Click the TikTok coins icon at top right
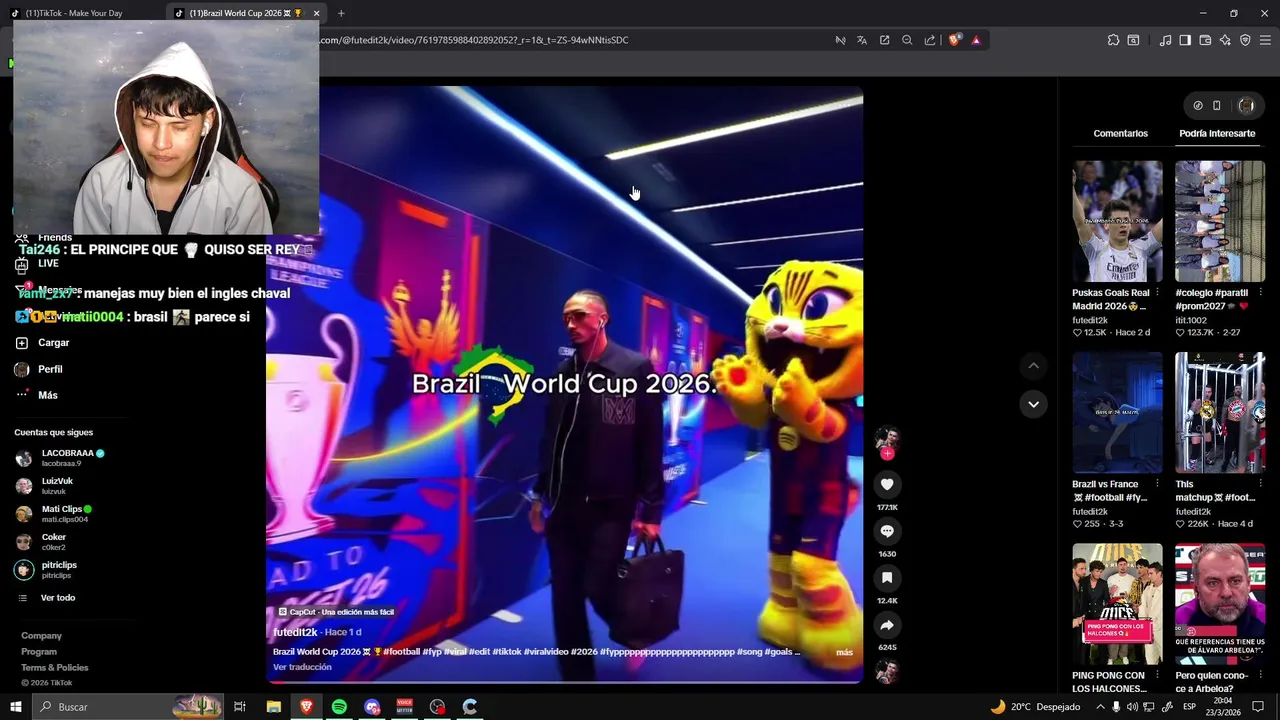This screenshot has width=1280, height=720. 1198,105
